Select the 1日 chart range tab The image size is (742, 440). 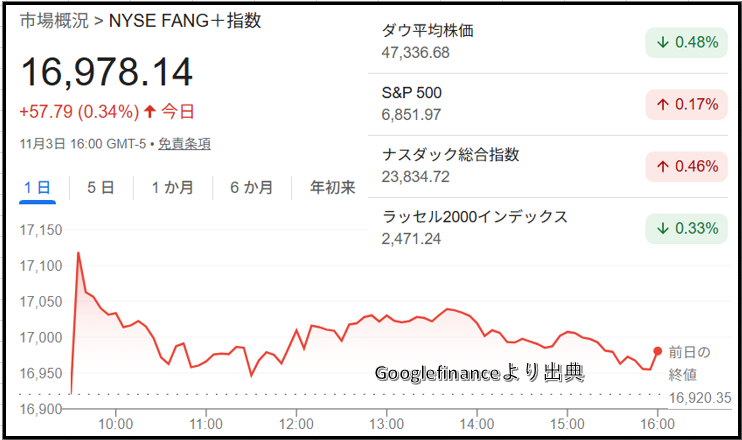pos(37,187)
